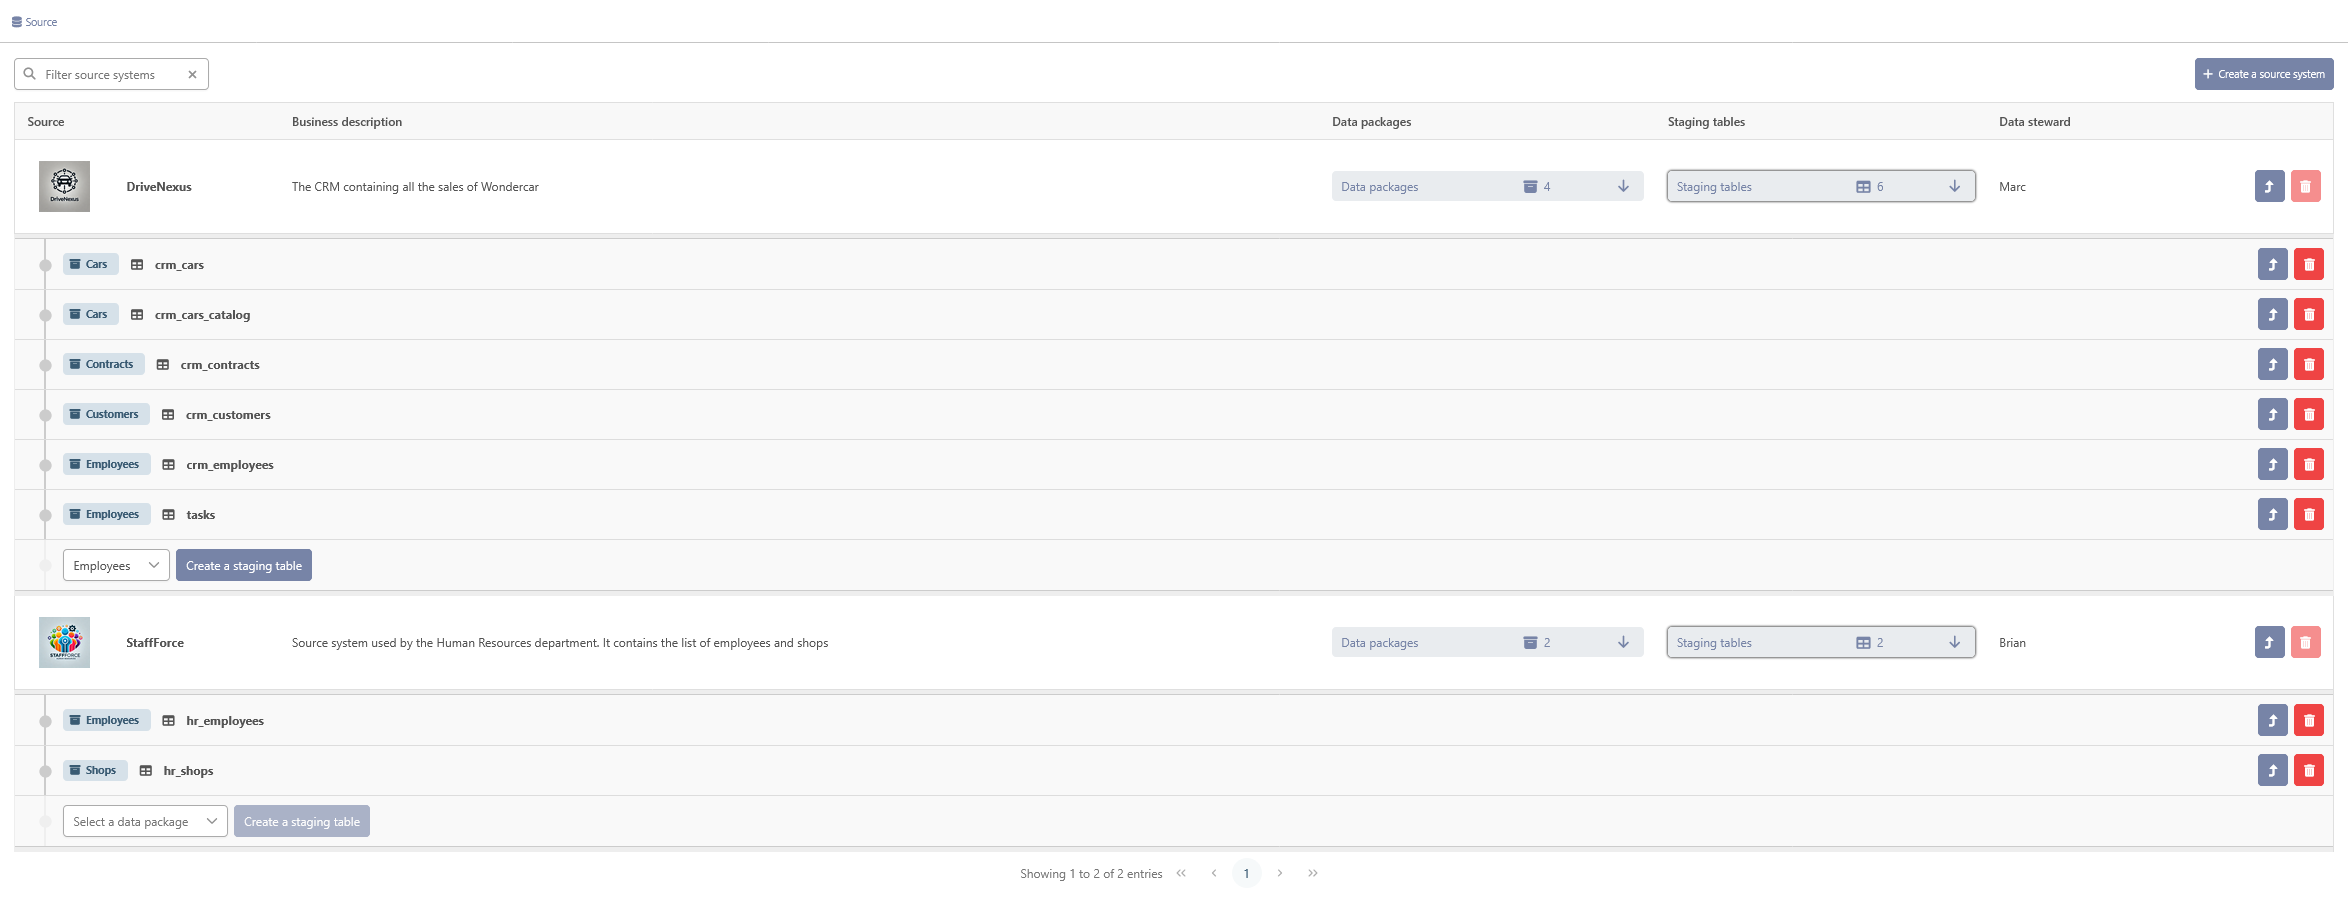2348x910 pixels.
Task: Delete the crm_cars staging table
Action: pyautogui.click(x=2309, y=264)
